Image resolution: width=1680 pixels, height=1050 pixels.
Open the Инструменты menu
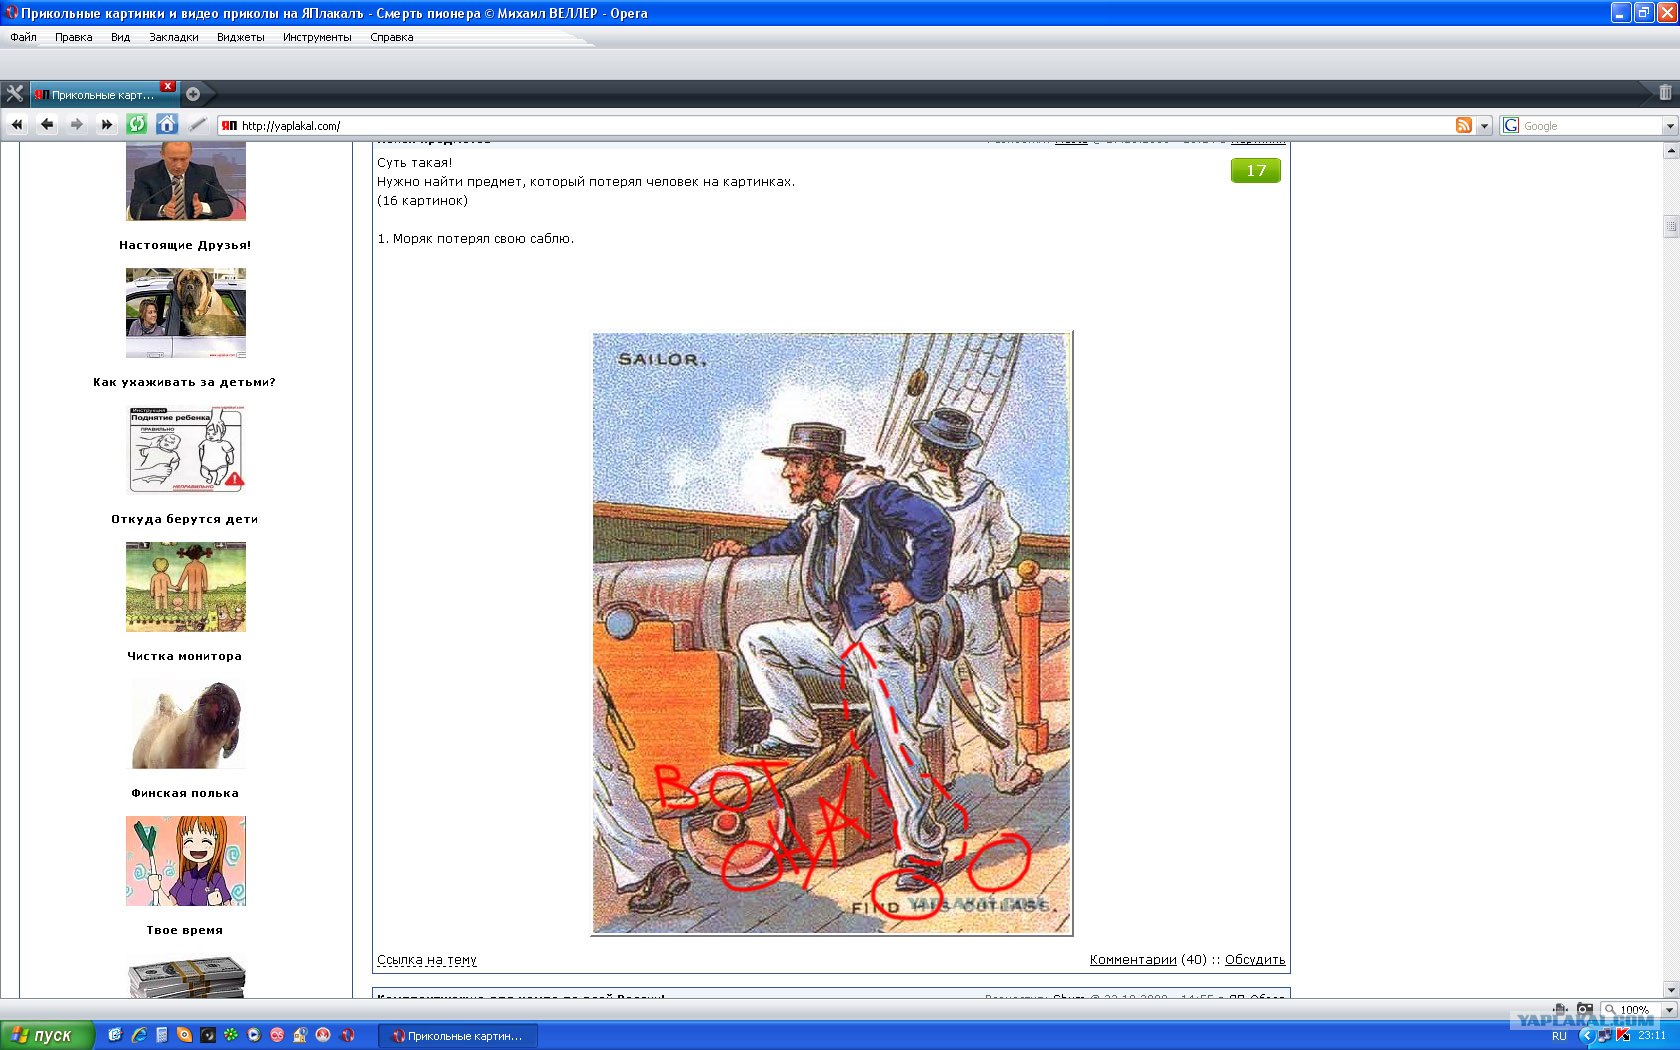pos(317,37)
